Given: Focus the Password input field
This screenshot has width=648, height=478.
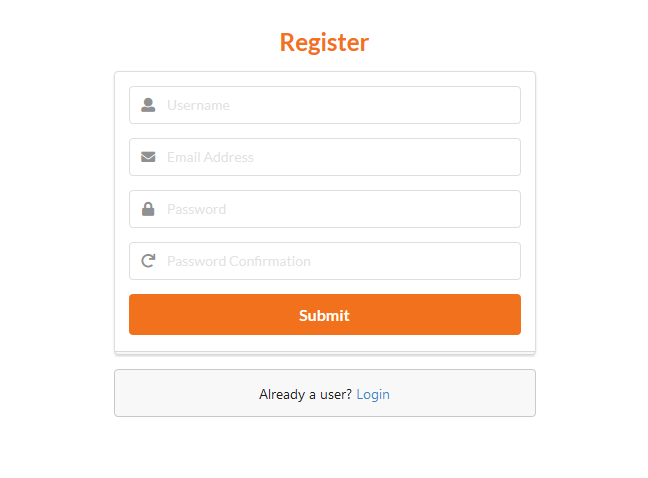Looking at the screenshot, I should tap(325, 209).
